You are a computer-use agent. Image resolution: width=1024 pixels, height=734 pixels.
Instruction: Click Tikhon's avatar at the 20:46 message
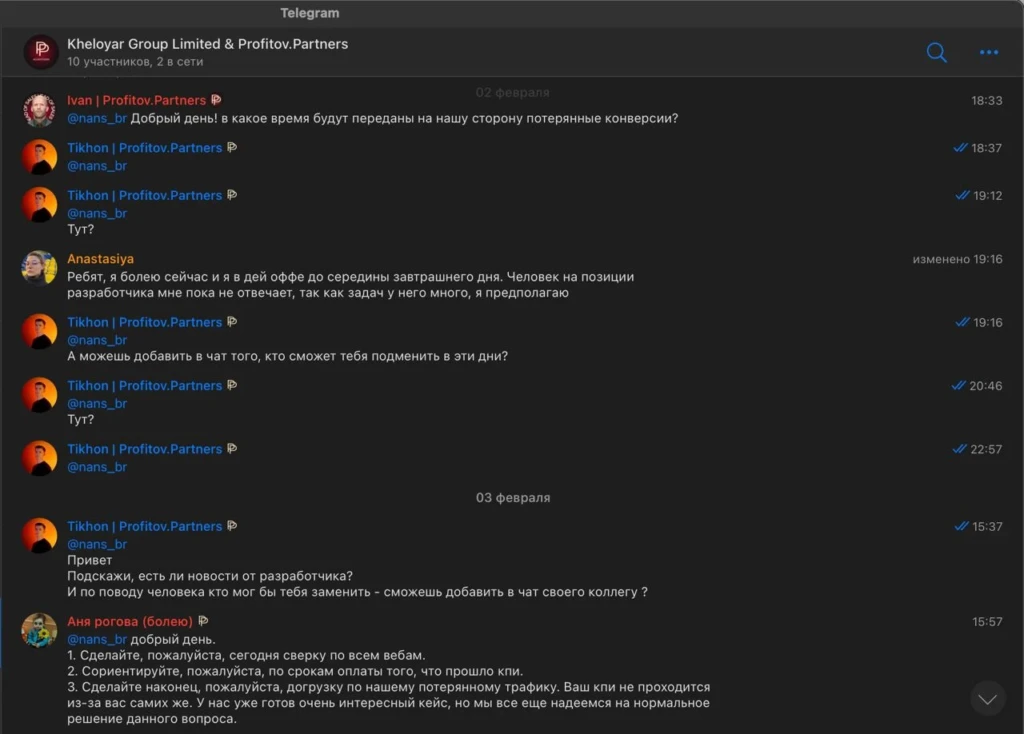(40, 394)
